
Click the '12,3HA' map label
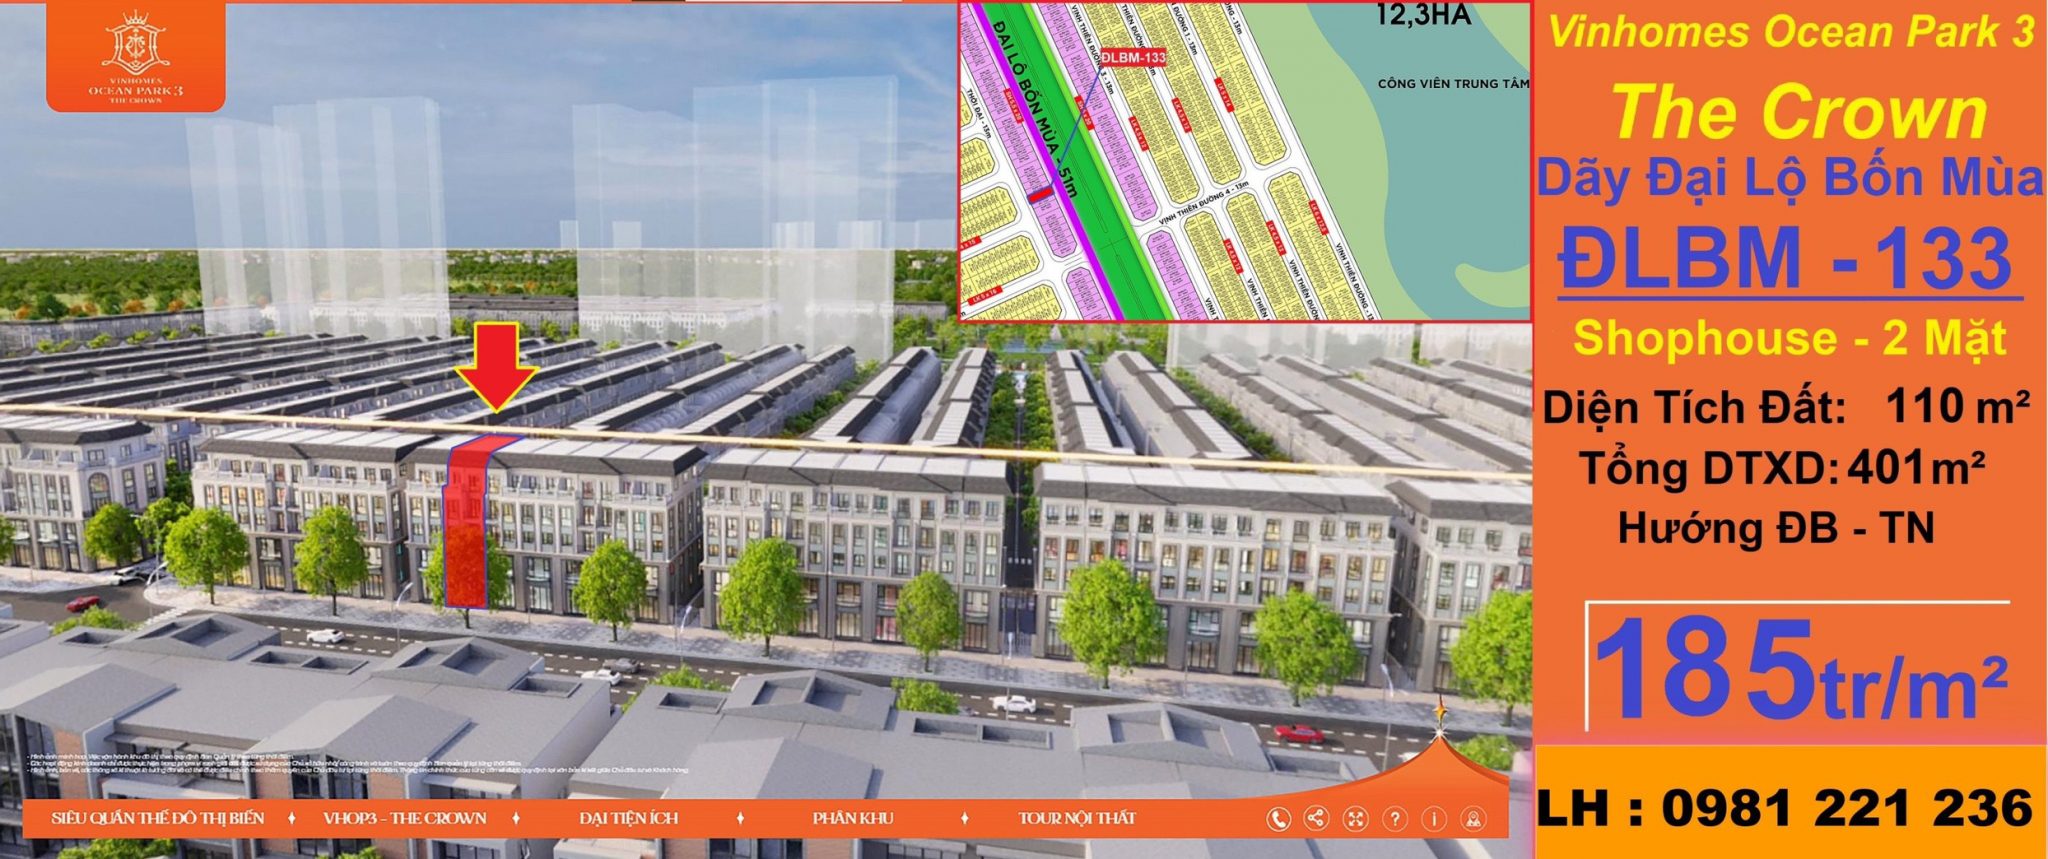1423,15
